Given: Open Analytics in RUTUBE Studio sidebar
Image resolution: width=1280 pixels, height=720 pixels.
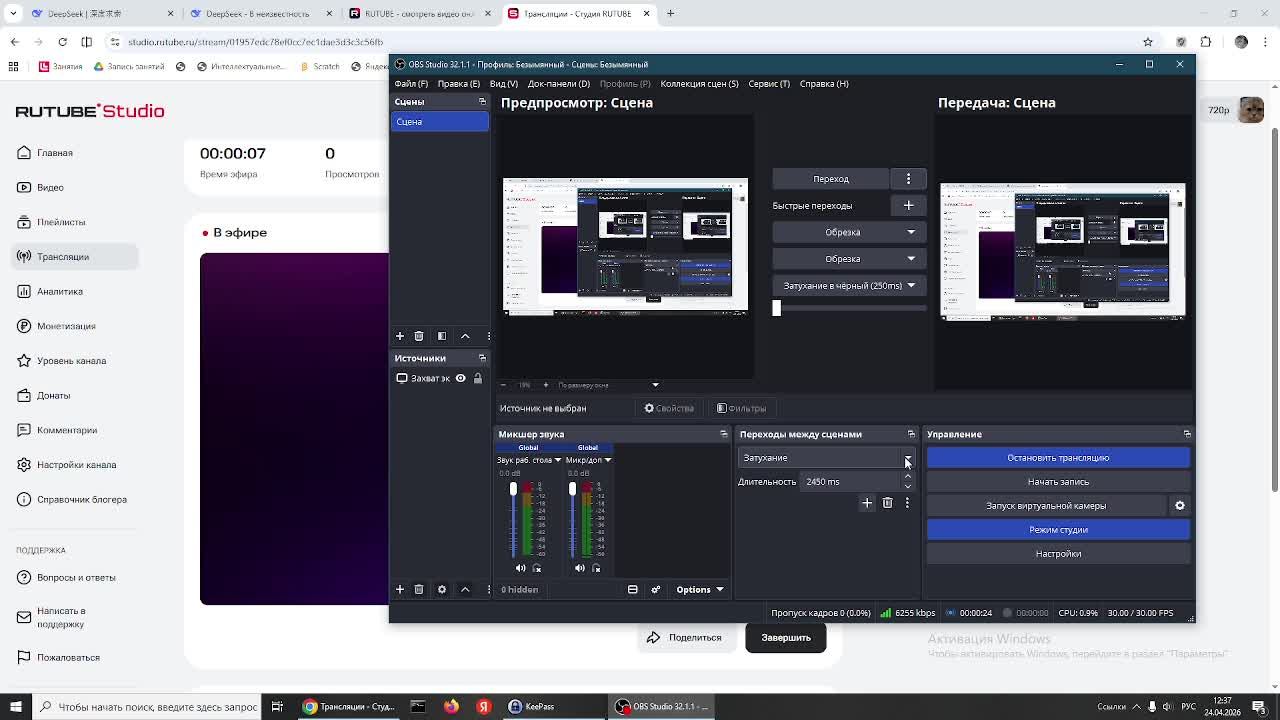Looking at the screenshot, I should [x=60, y=292].
